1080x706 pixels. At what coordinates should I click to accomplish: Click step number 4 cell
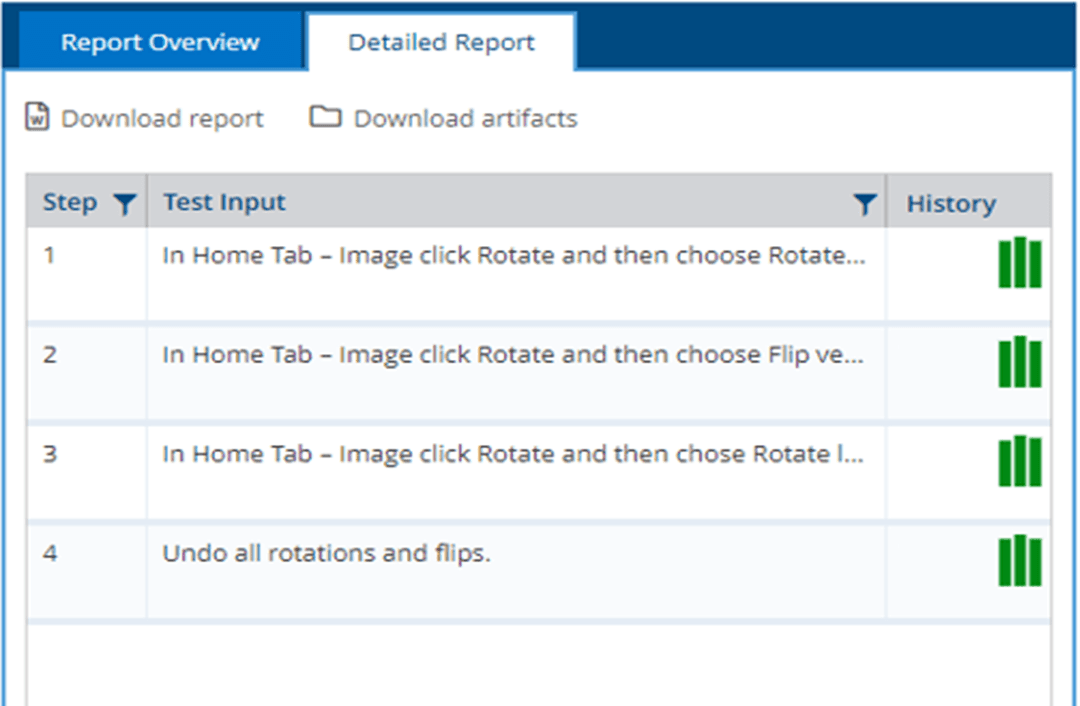[x=50, y=553]
